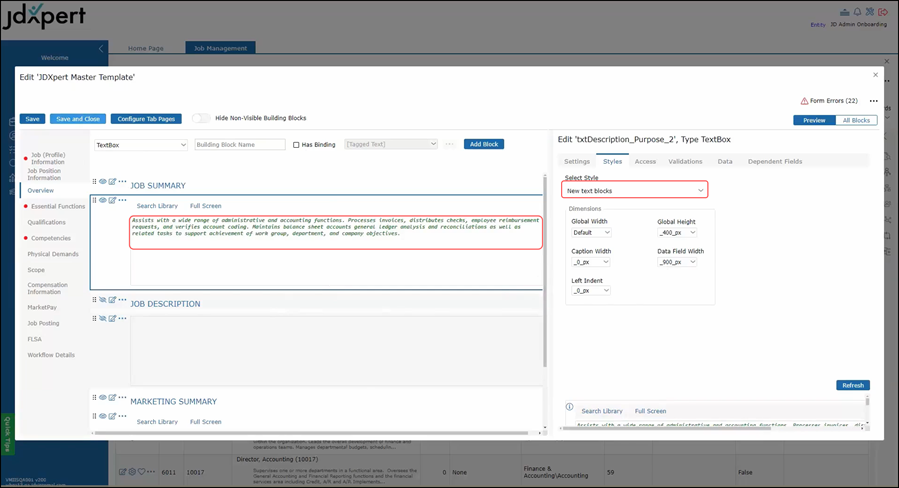This screenshot has width=899, height=488.
Task: Toggle Hide Non-Visible Building Blocks switch
Action: point(201,118)
